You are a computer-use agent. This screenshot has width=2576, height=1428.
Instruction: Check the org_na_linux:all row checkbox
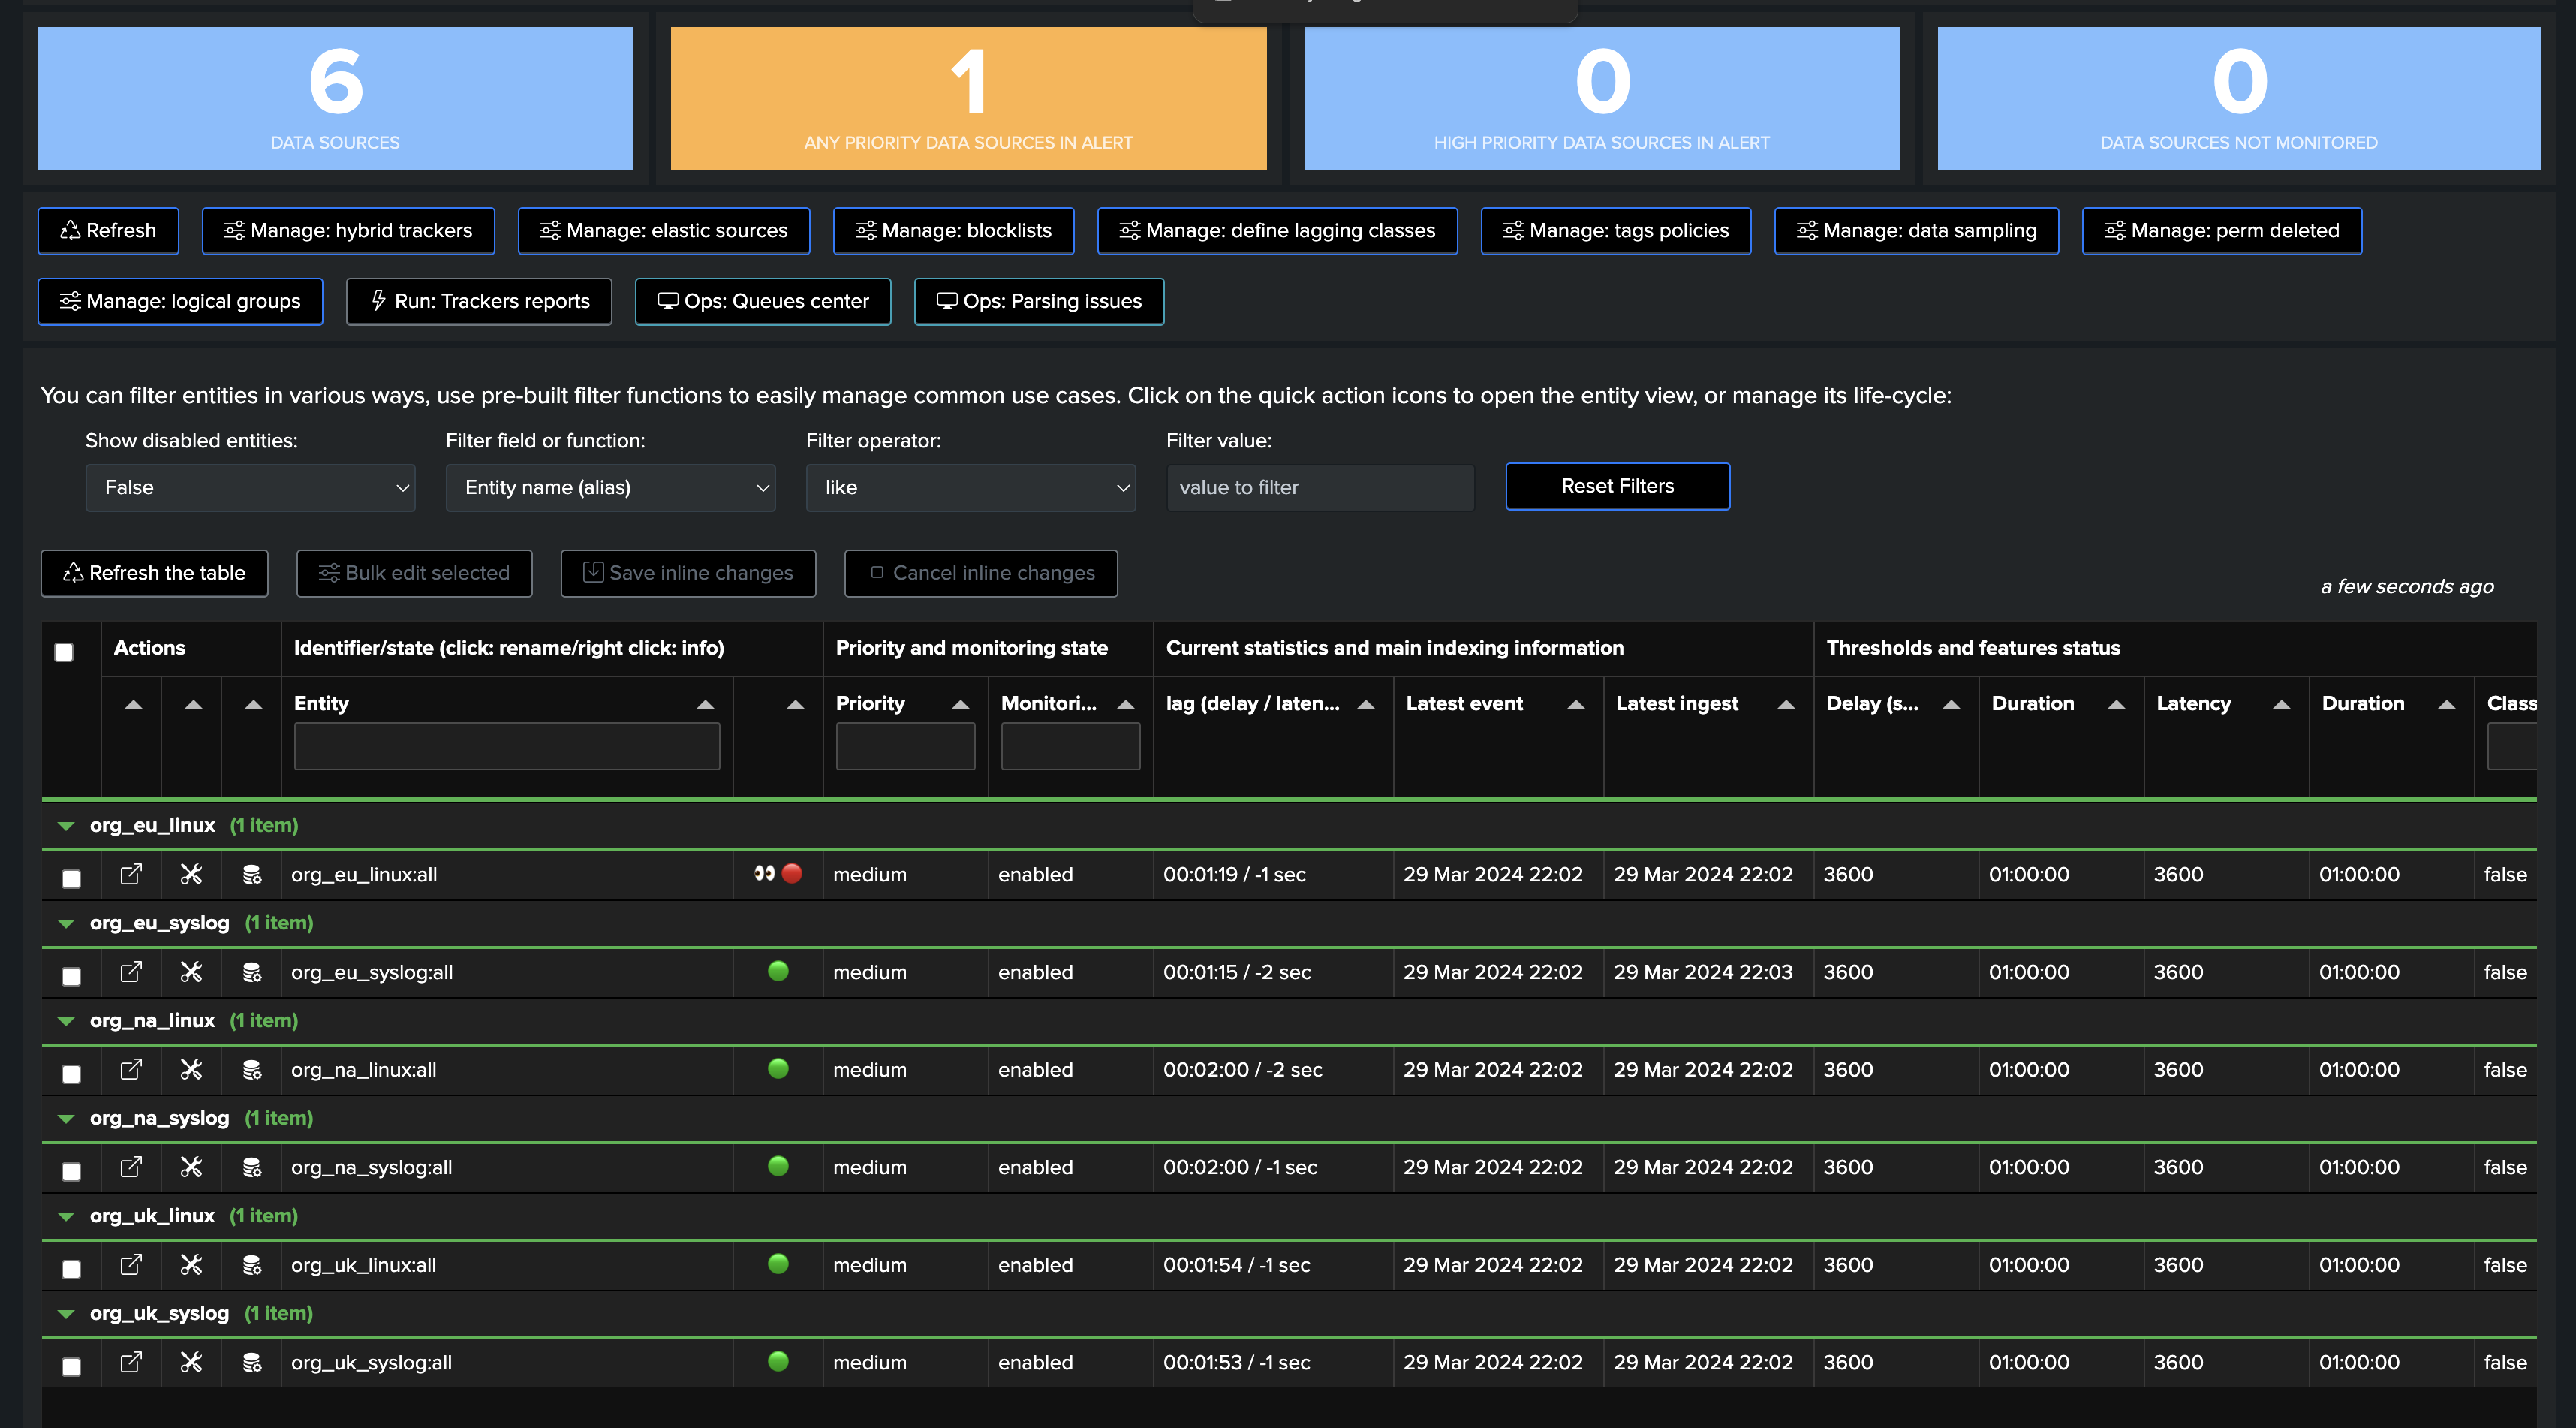point(71,1074)
